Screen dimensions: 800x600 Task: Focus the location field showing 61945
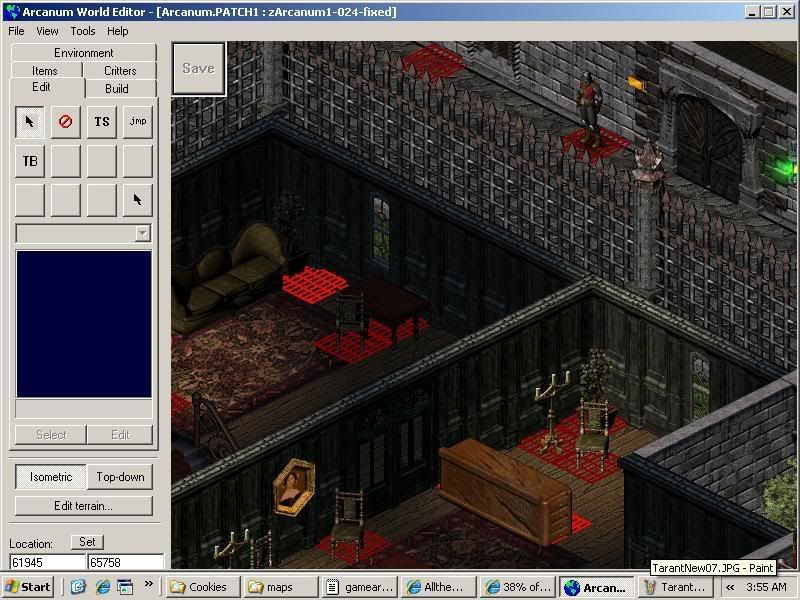pyautogui.click(x=47, y=562)
